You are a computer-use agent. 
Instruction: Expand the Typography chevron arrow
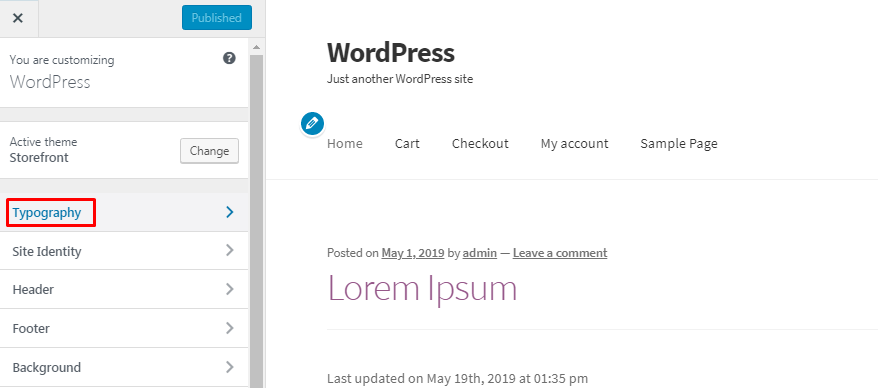[x=230, y=212]
